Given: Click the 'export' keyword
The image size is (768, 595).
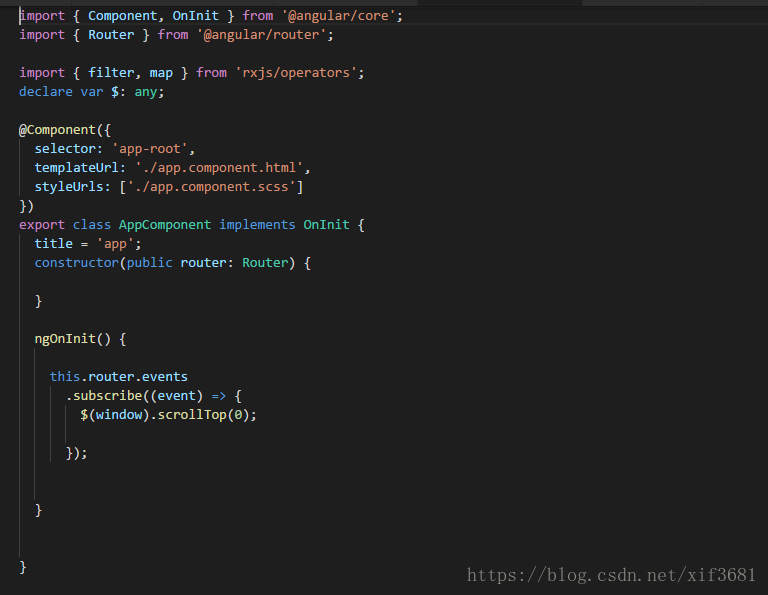Looking at the screenshot, I should pyautogui.click(x=42, y=225).
